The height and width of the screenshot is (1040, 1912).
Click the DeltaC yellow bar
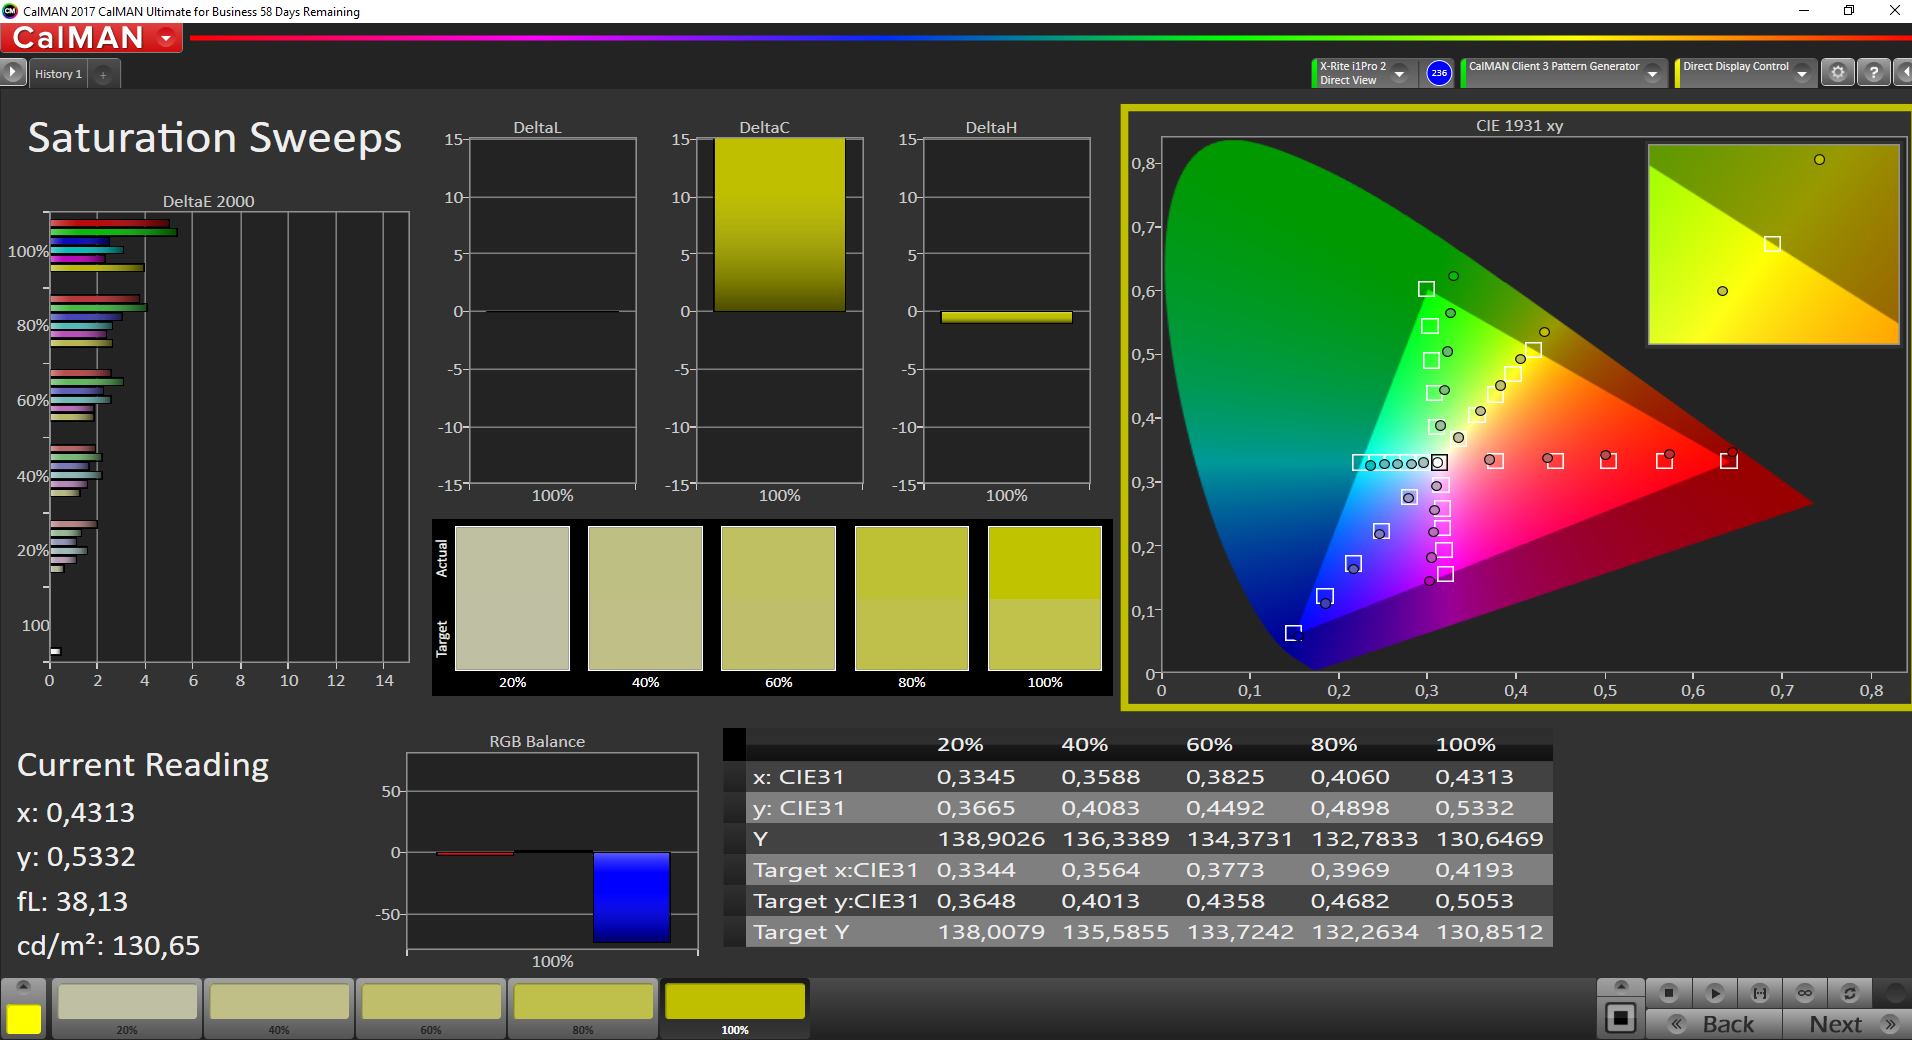point(779,225)
